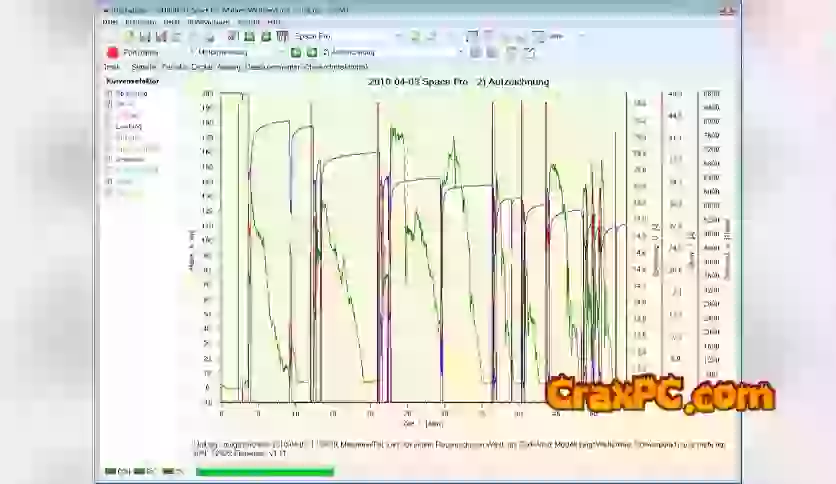Click the device selection toolbar icon
This screenshot has width=836, height=484.
click(x=232, y=36)
